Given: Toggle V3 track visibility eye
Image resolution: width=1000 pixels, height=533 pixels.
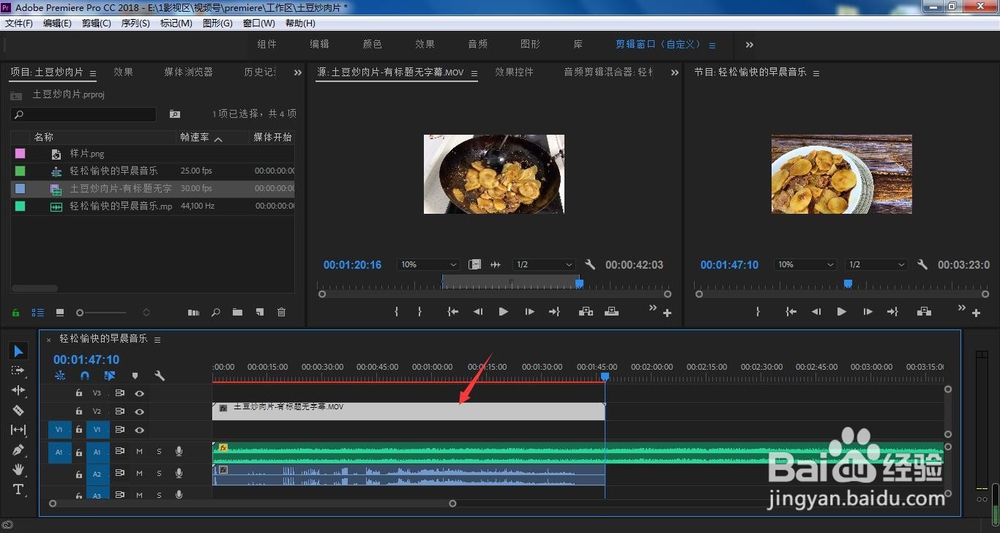Looking at the screenshot, I should point(139,393).
